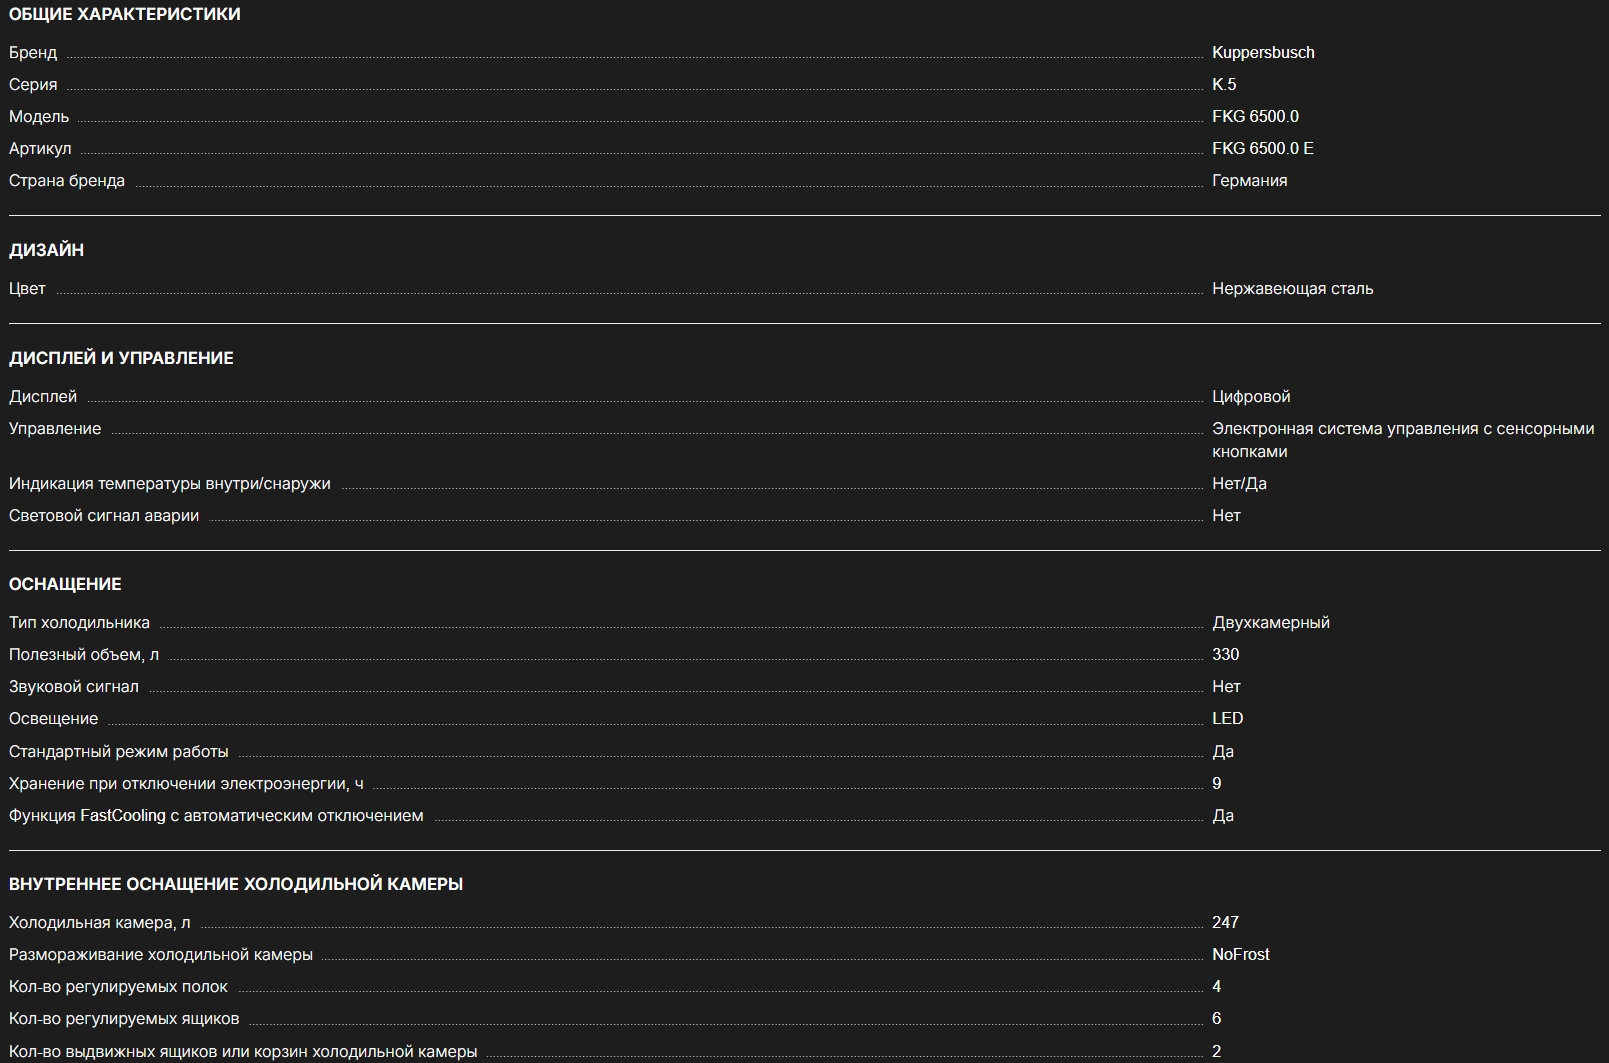This screenshot has width=1609, height=1063.
Task: Click the 'Цвет' row label
Action: (x=27, y=288)
